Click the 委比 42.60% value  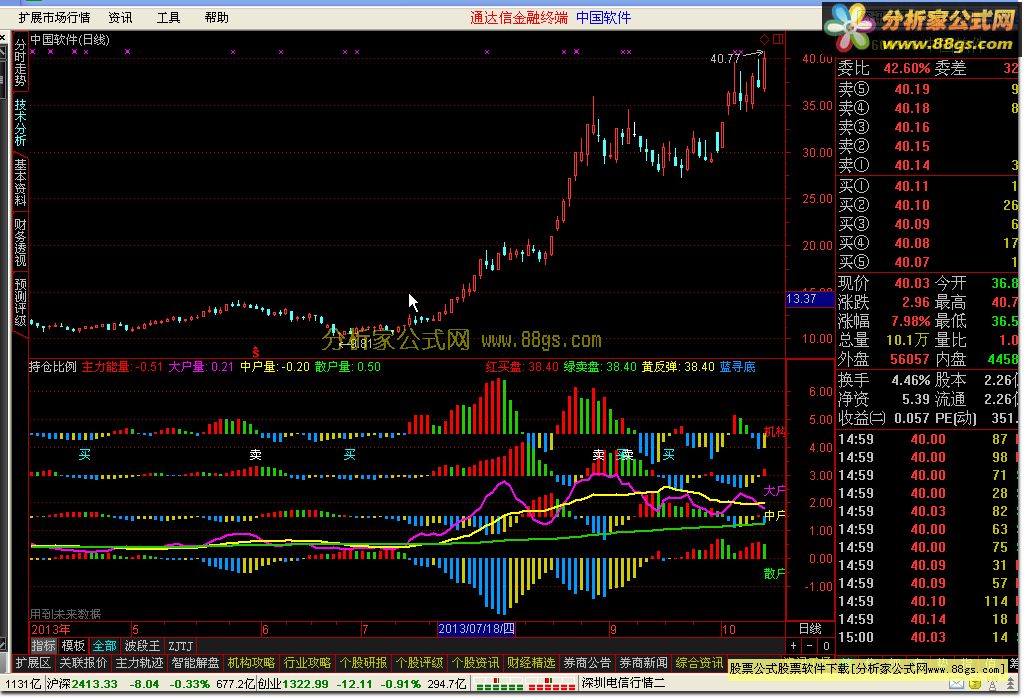(906, 68)
